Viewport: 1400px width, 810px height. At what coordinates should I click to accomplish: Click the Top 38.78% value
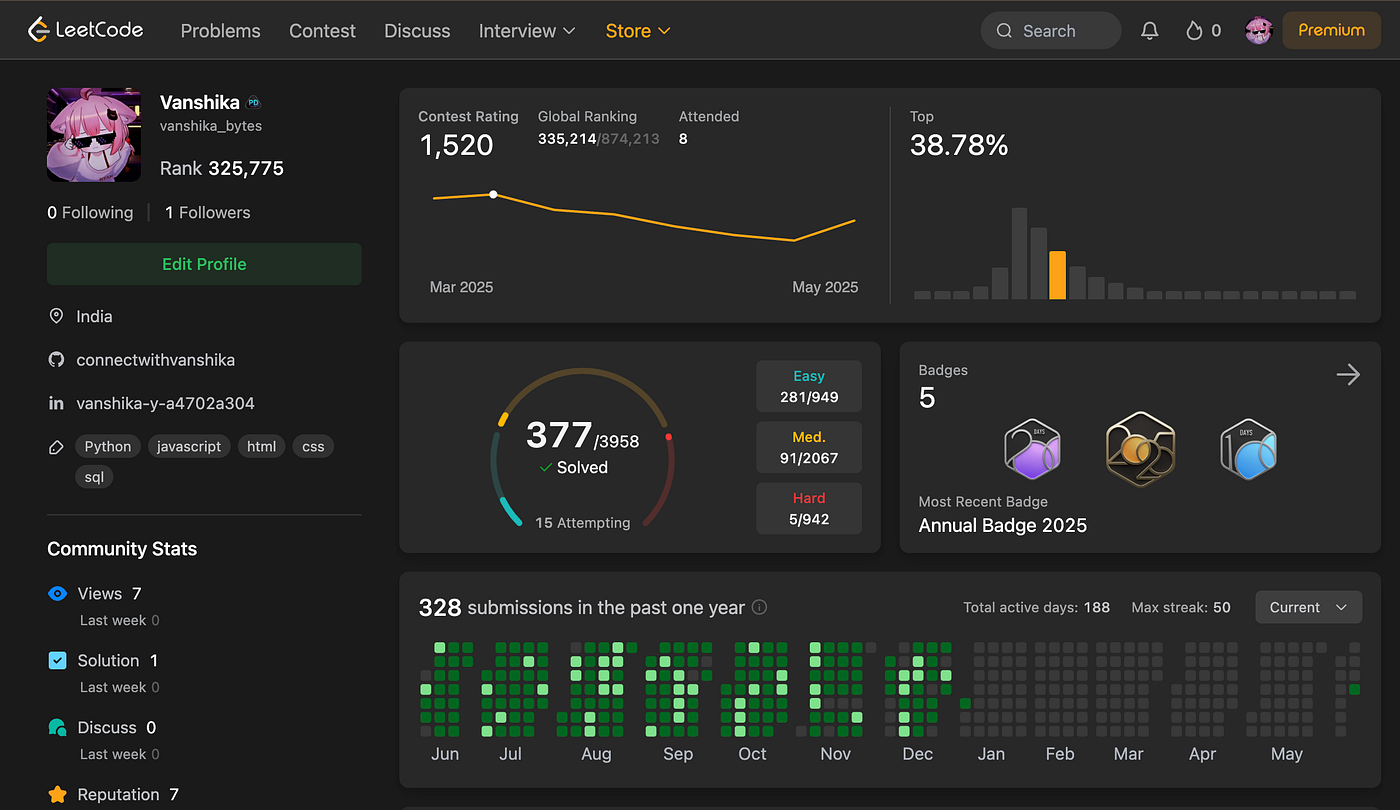pos(959,145)
